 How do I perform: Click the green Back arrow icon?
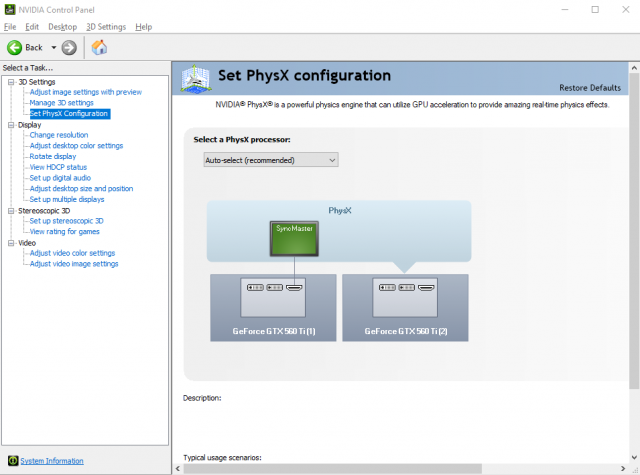pyautogui.click(x=15, y=47)
